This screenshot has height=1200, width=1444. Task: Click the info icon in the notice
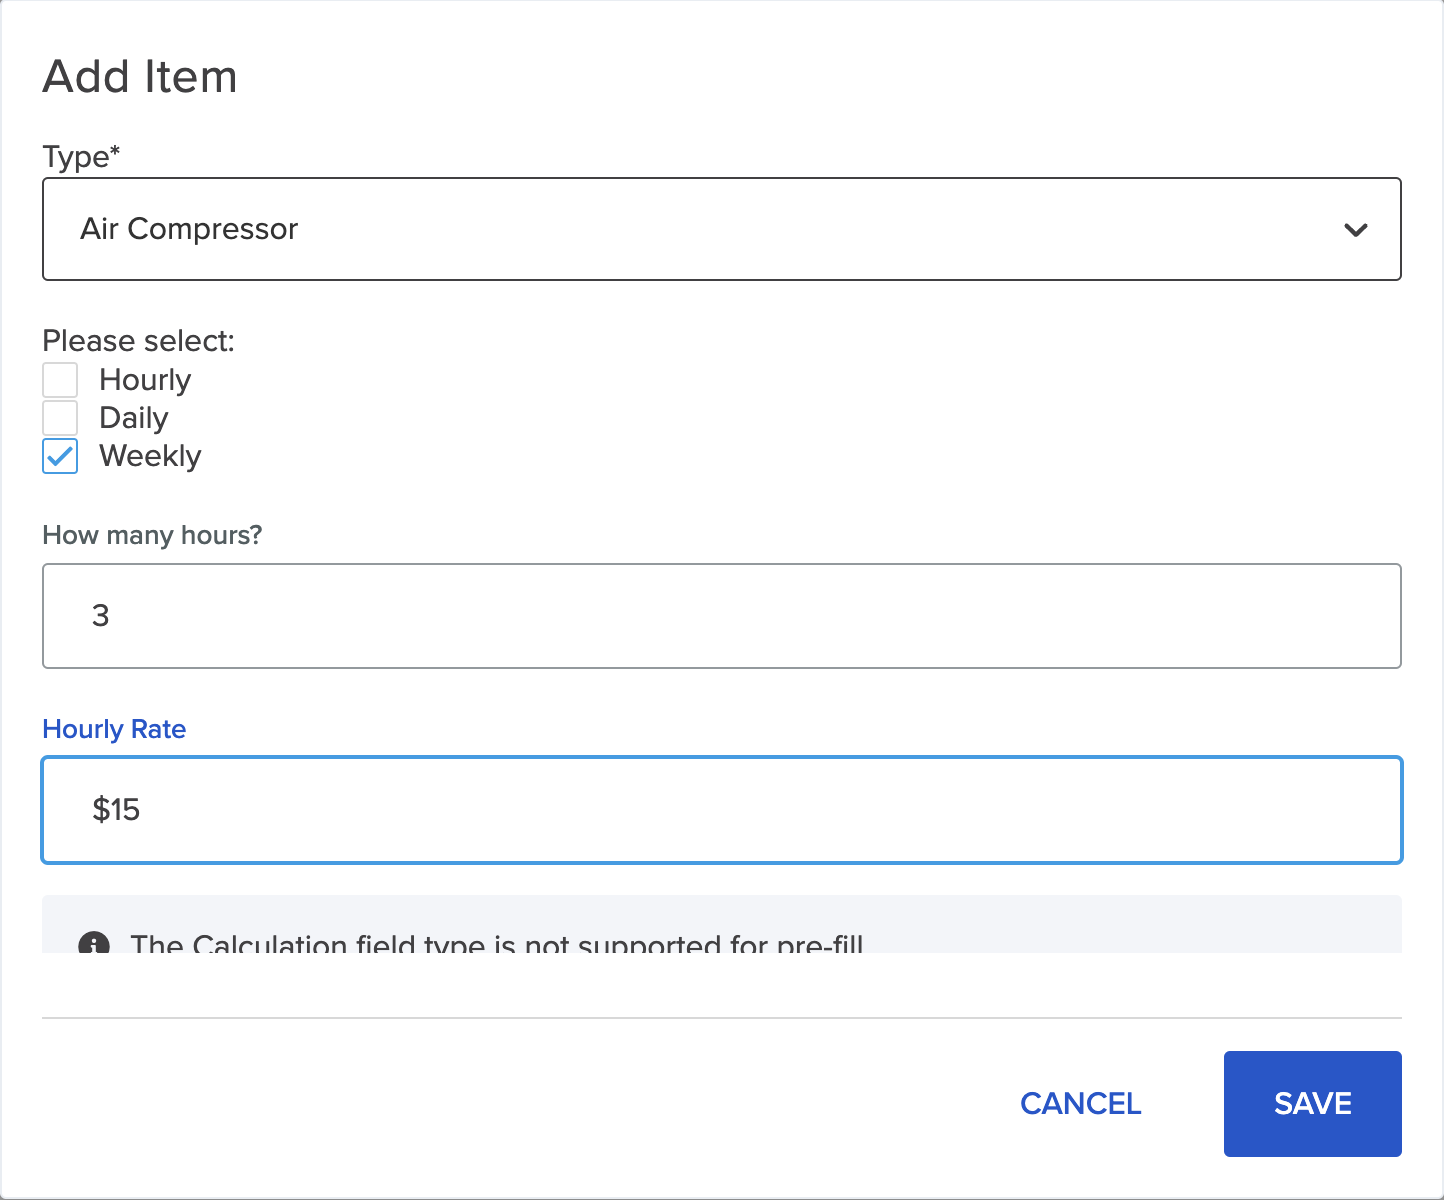click(94, 943)
